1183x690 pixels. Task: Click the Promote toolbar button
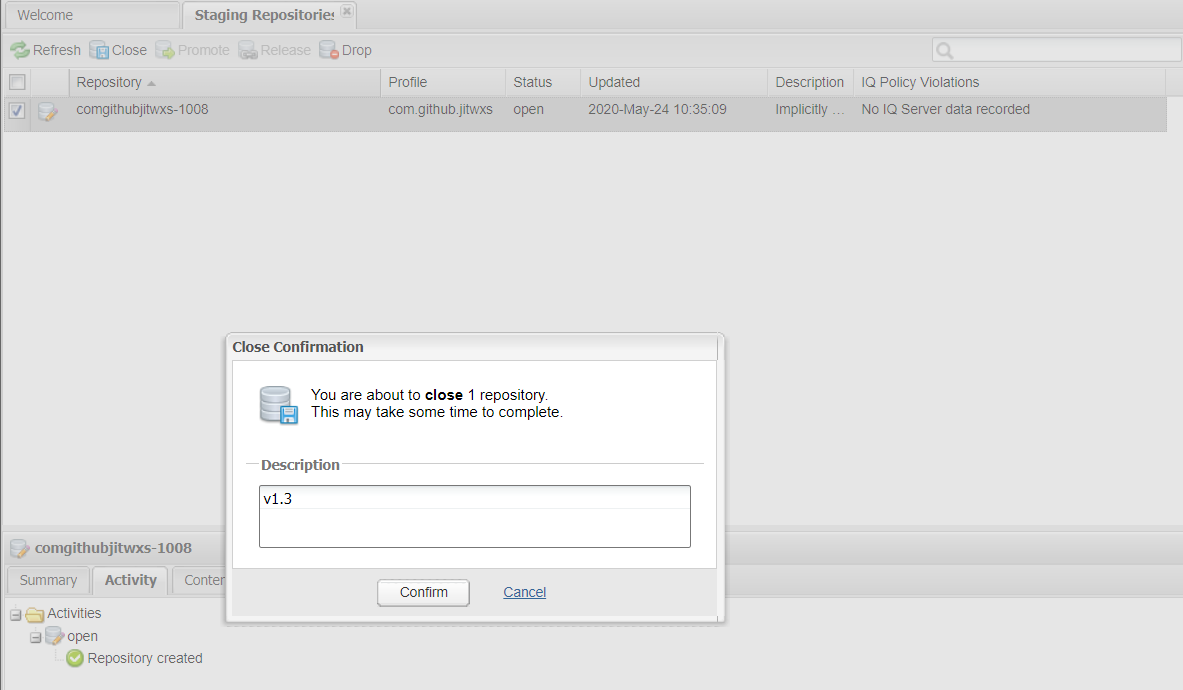click(192, 51)
